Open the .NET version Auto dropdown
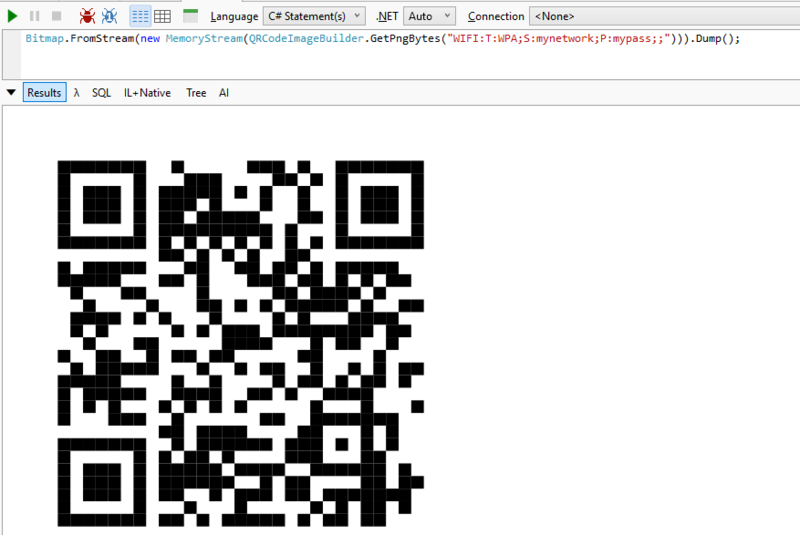 [x=429, y=16]
